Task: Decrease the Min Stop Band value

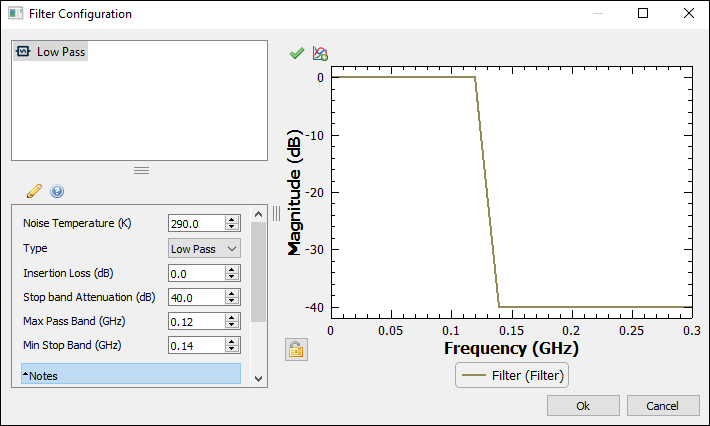Action: (x=232, y=349)
